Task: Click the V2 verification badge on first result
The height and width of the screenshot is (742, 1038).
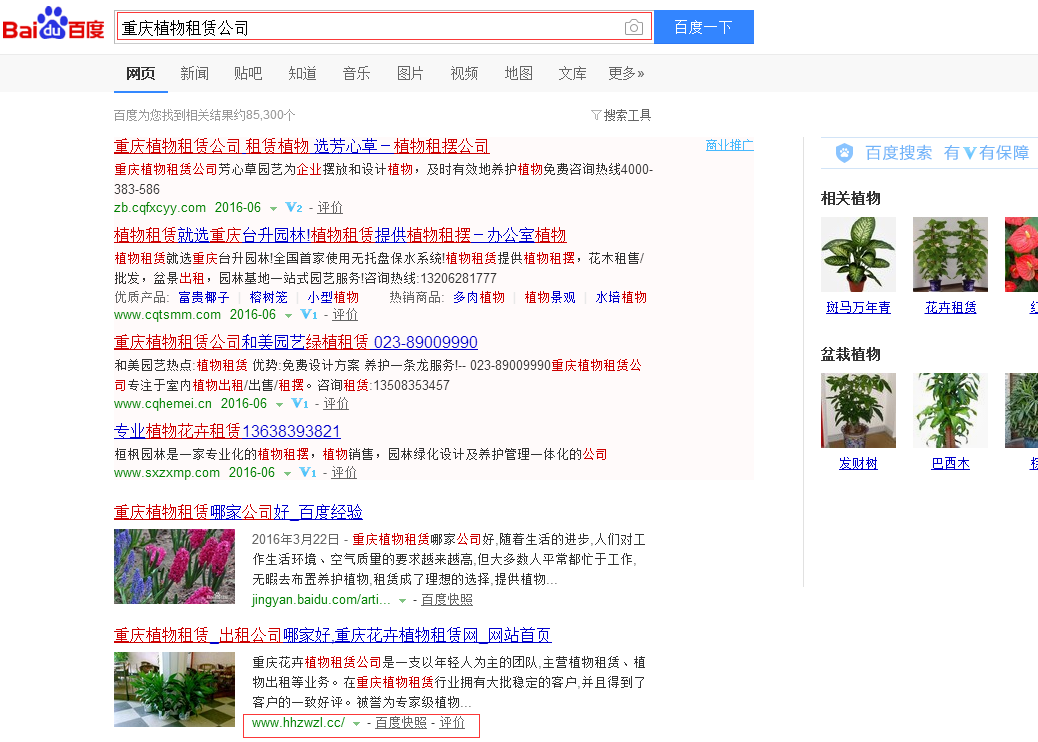Action: click(293, 207)
